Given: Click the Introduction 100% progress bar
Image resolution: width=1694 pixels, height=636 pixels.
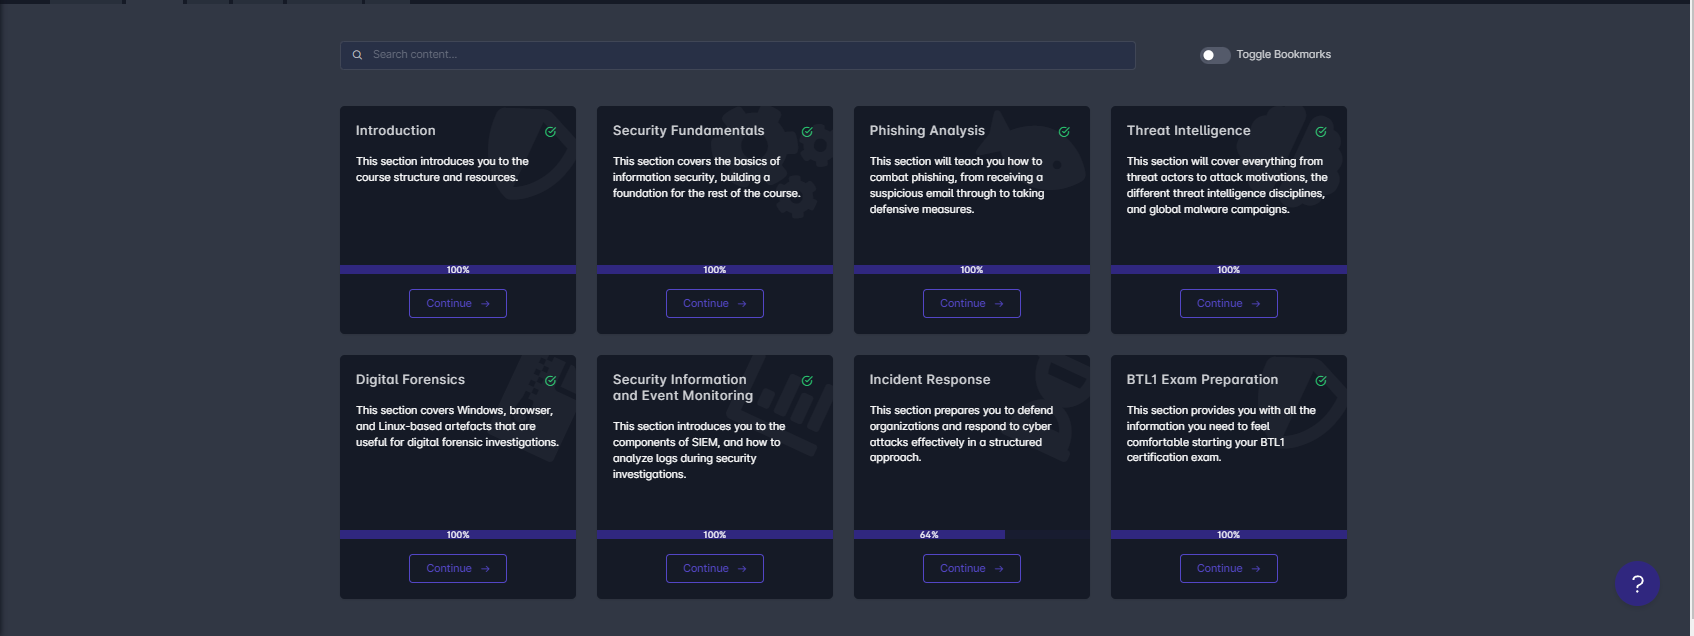Looking at the screenshot, I should point(458,270).
